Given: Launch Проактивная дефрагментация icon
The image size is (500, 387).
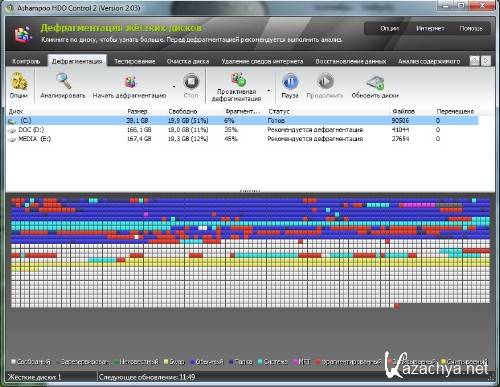Looking at the screenshot, I should (x=239, y=79).
